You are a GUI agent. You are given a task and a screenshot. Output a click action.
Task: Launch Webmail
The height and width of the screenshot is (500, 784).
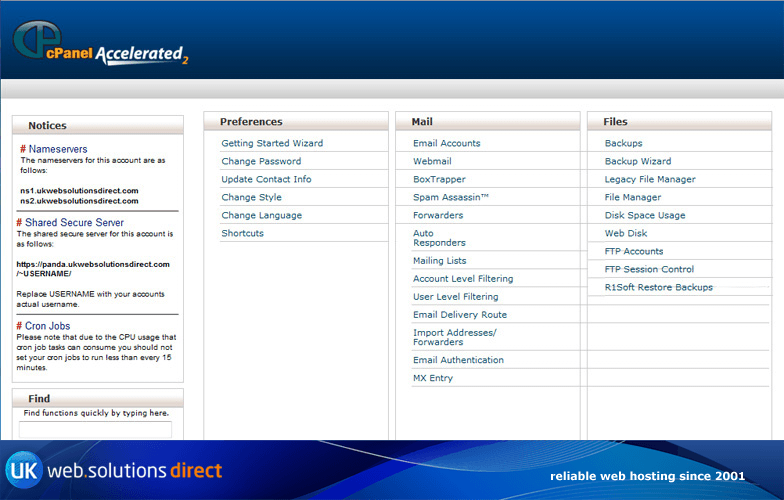[432, 162]
